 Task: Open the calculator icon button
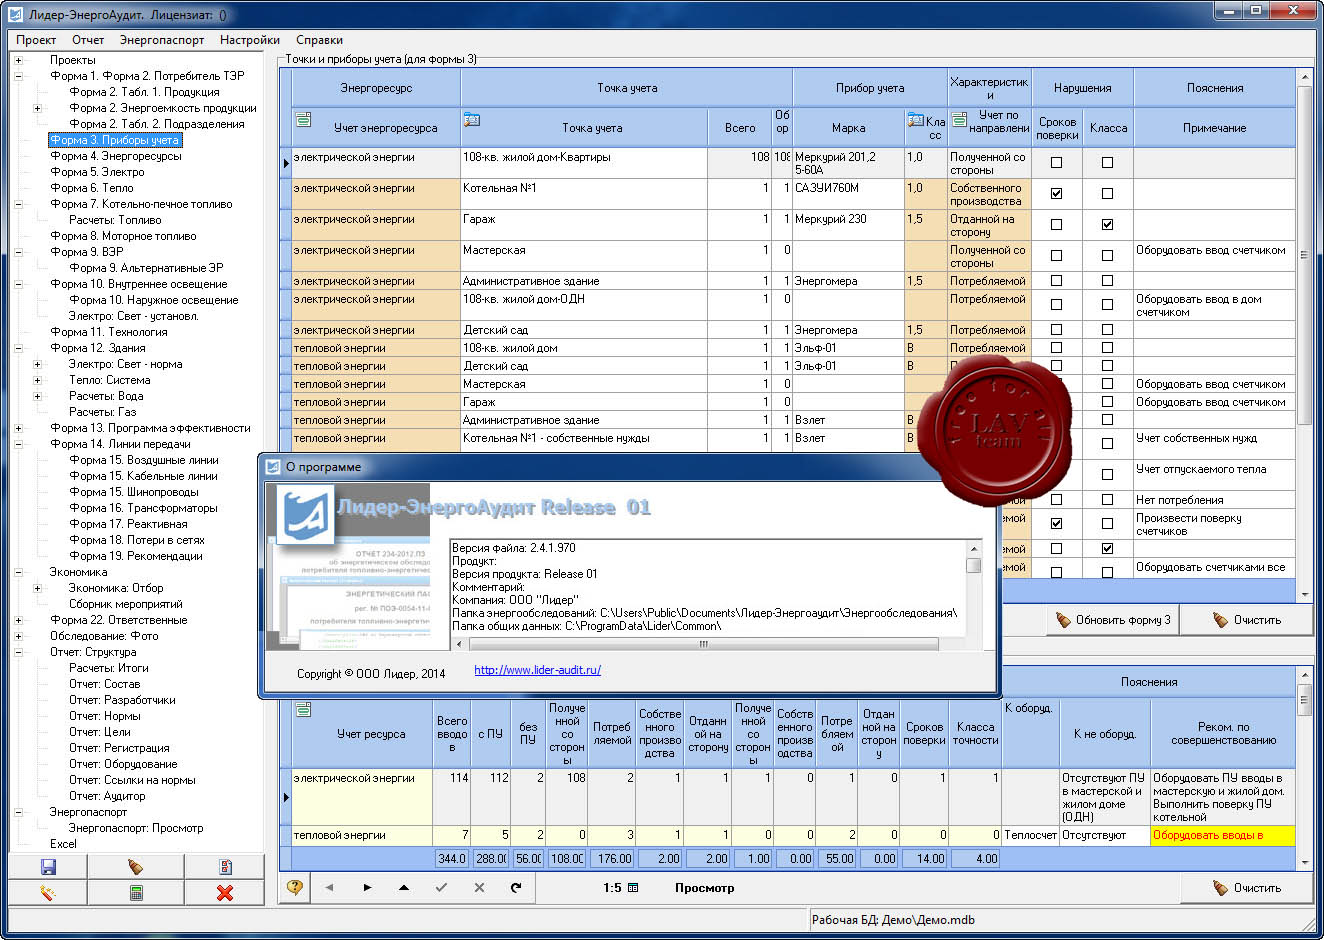coord(136,893)
